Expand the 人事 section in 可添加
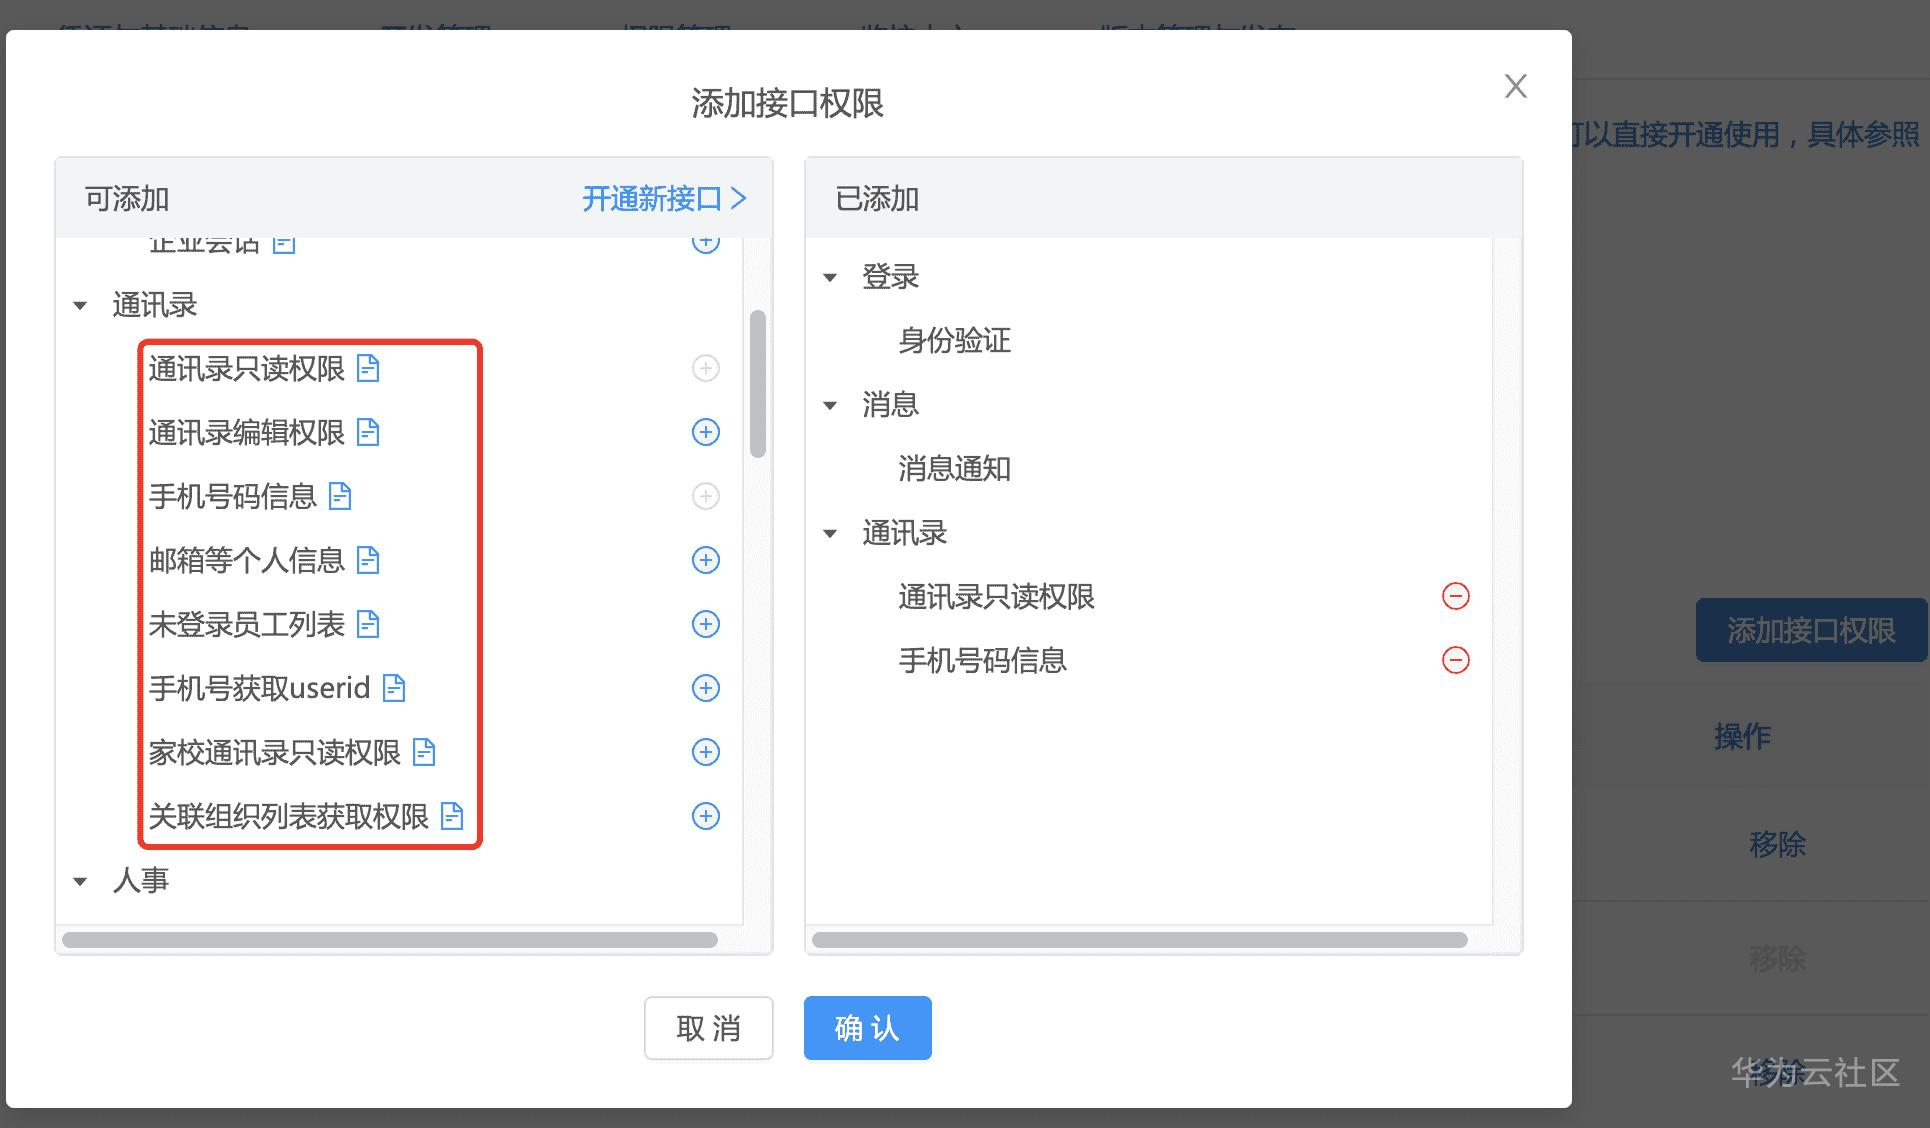The height and width of the screenshot is (1128, 1930). pos(85,880)
